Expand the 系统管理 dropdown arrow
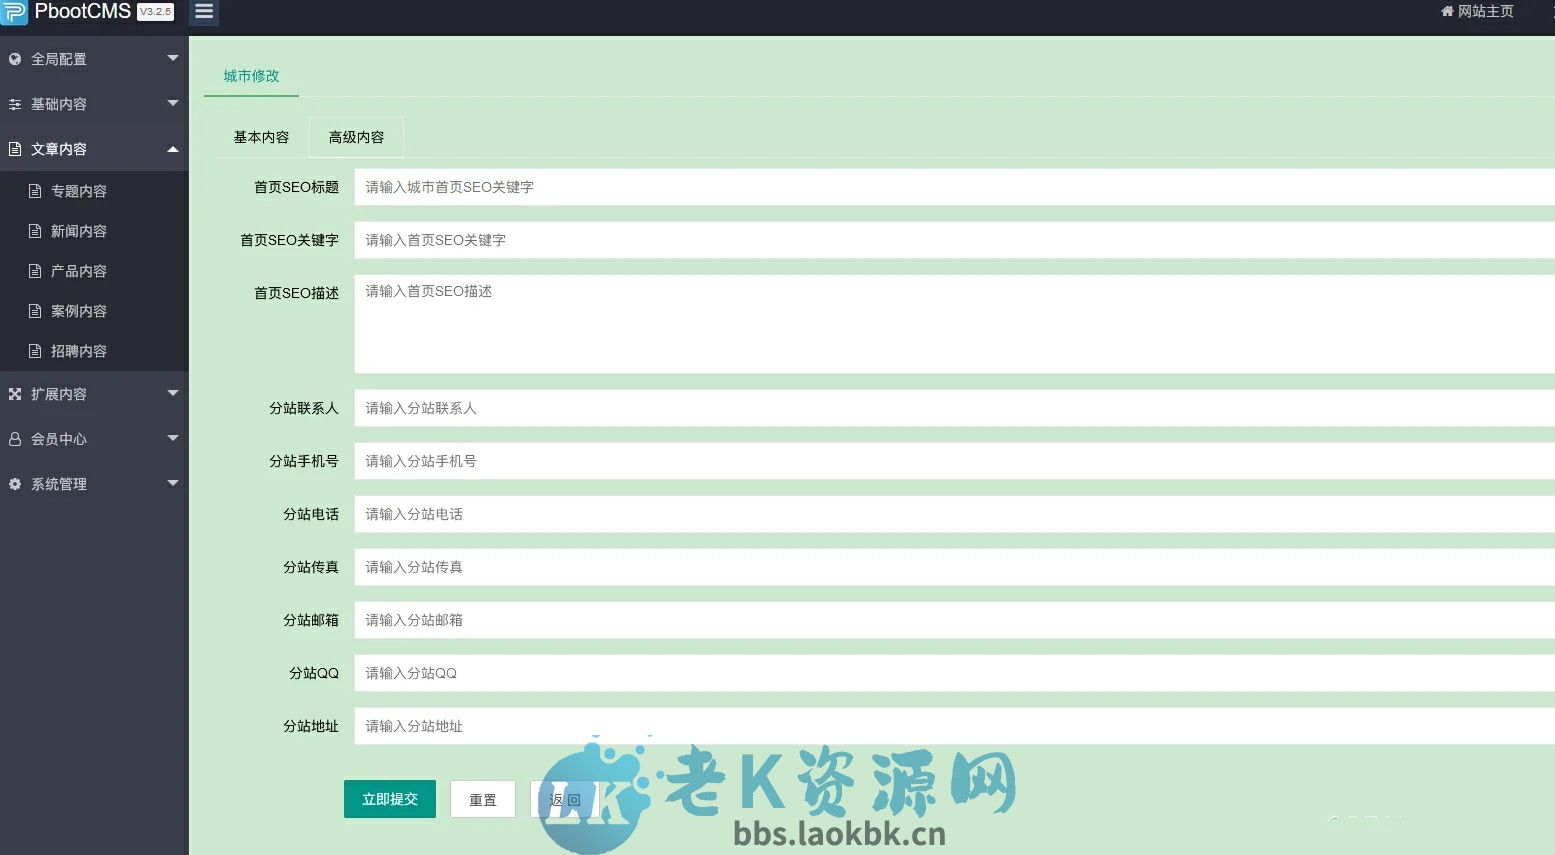The image size is (1555, 855). point(172,483)
